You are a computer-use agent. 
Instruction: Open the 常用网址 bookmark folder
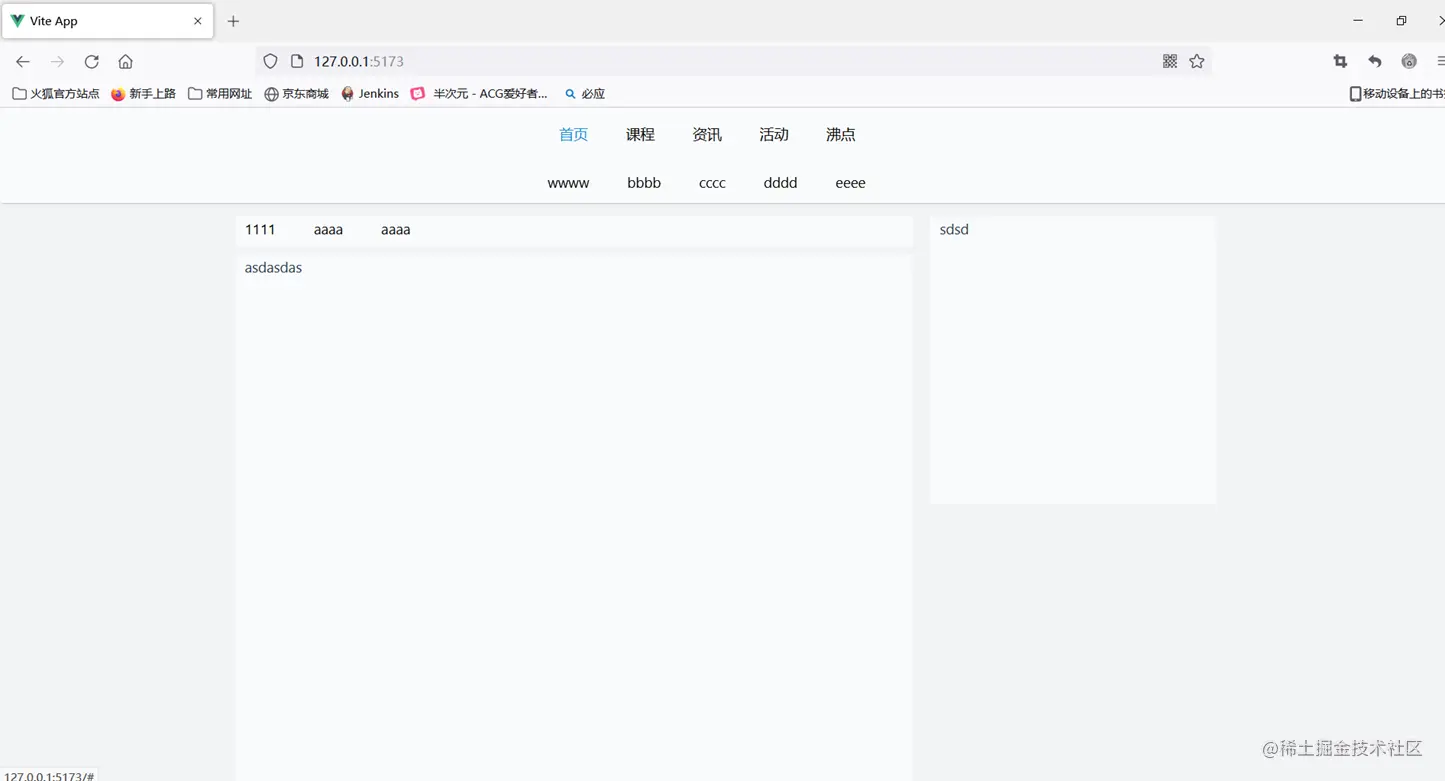point(220,94)
